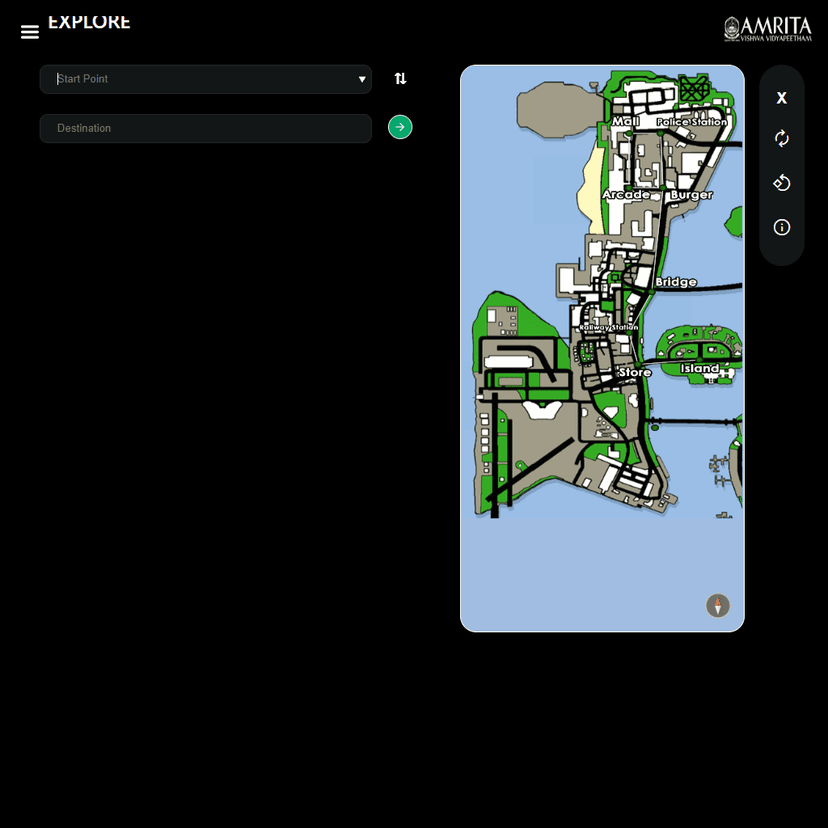Select Police Station on the map

[692, 121]
